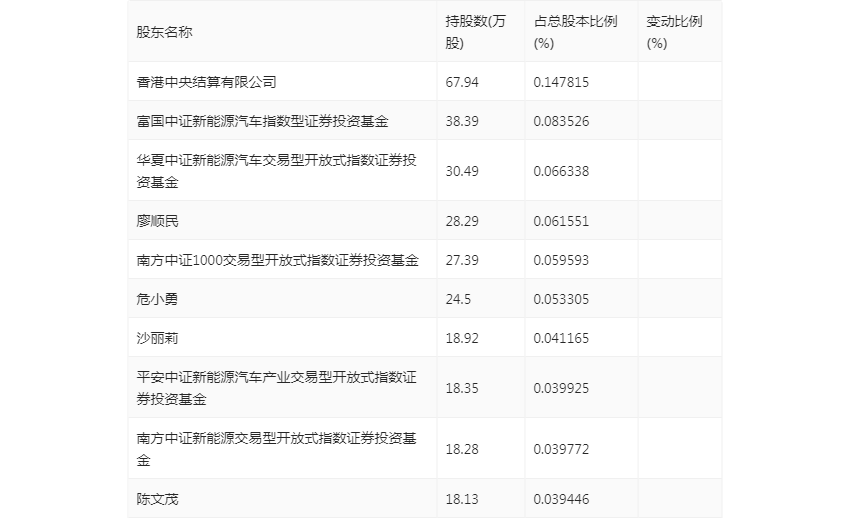This screenshot has width=850, height=518.
Task: Click the 18.35 holdings cell
Action: [462, 388]
